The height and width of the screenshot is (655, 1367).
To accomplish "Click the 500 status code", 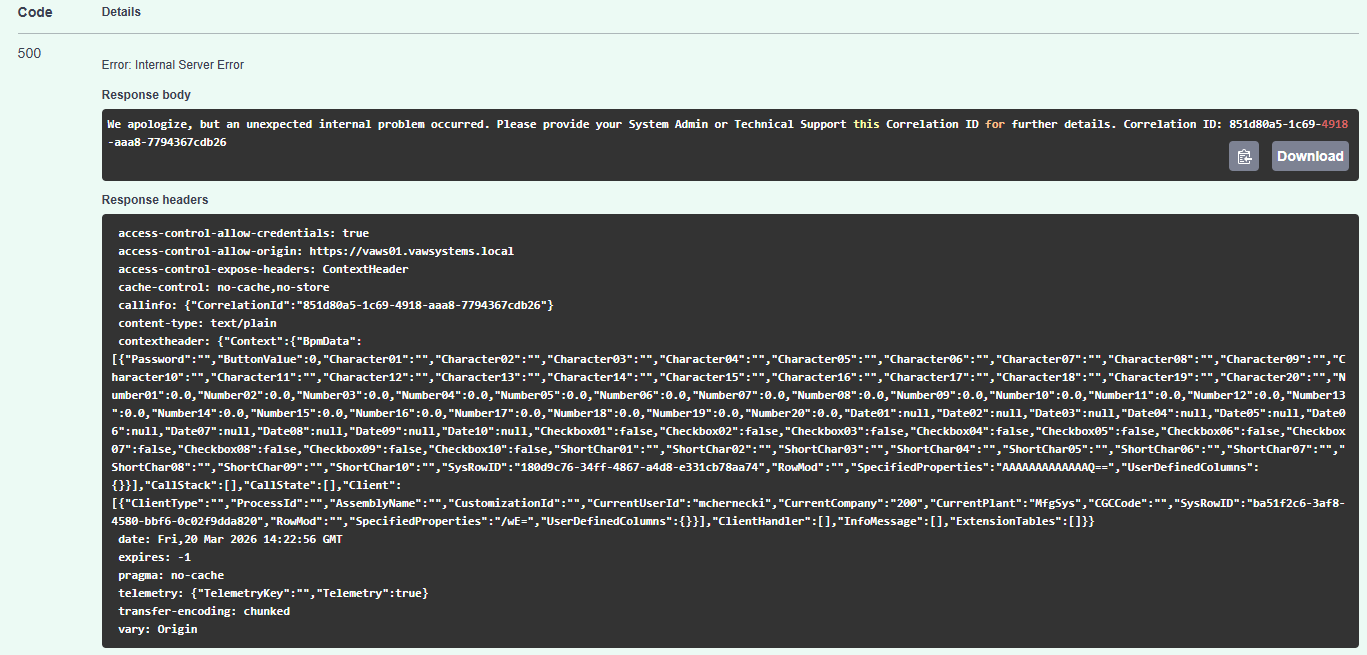I will [30, 53].
